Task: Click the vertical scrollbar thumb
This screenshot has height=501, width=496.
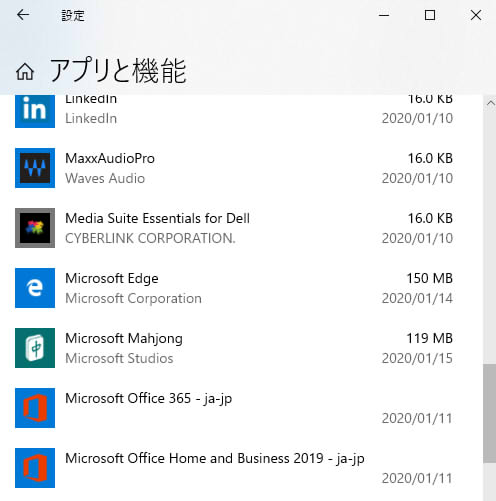Action: pos(489,414)
